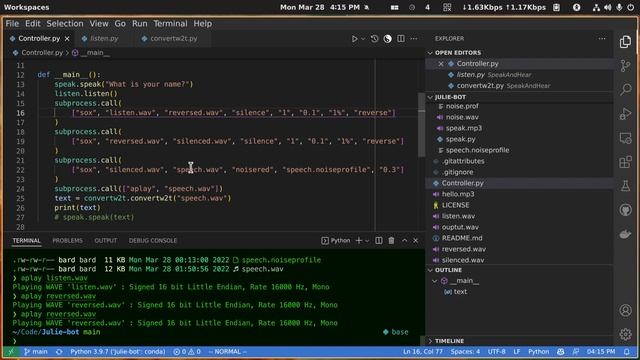Screen dimensions: 640x360
Task: Maximize terminal panel with caret
Action: pyautogui.click(x=404, y=240)
